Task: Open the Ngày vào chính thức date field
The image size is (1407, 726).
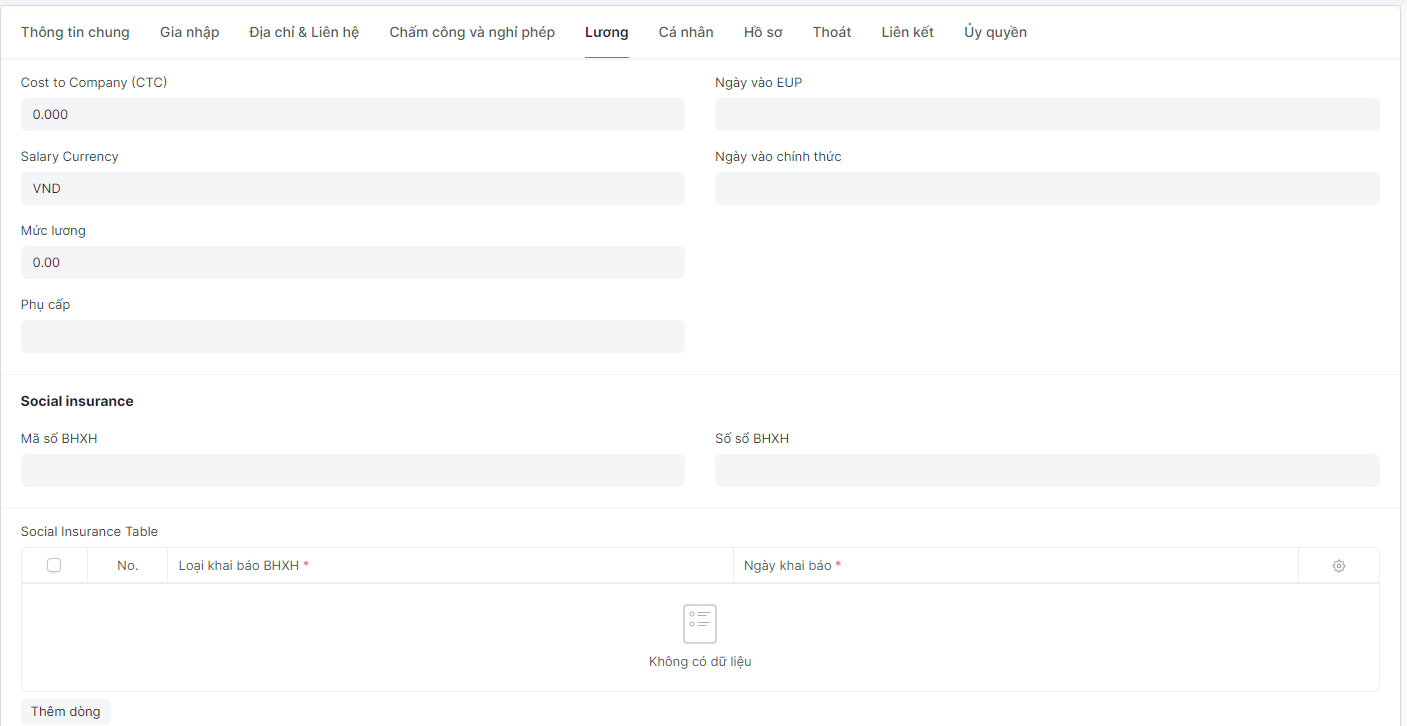Action: tap(1046, 189)
